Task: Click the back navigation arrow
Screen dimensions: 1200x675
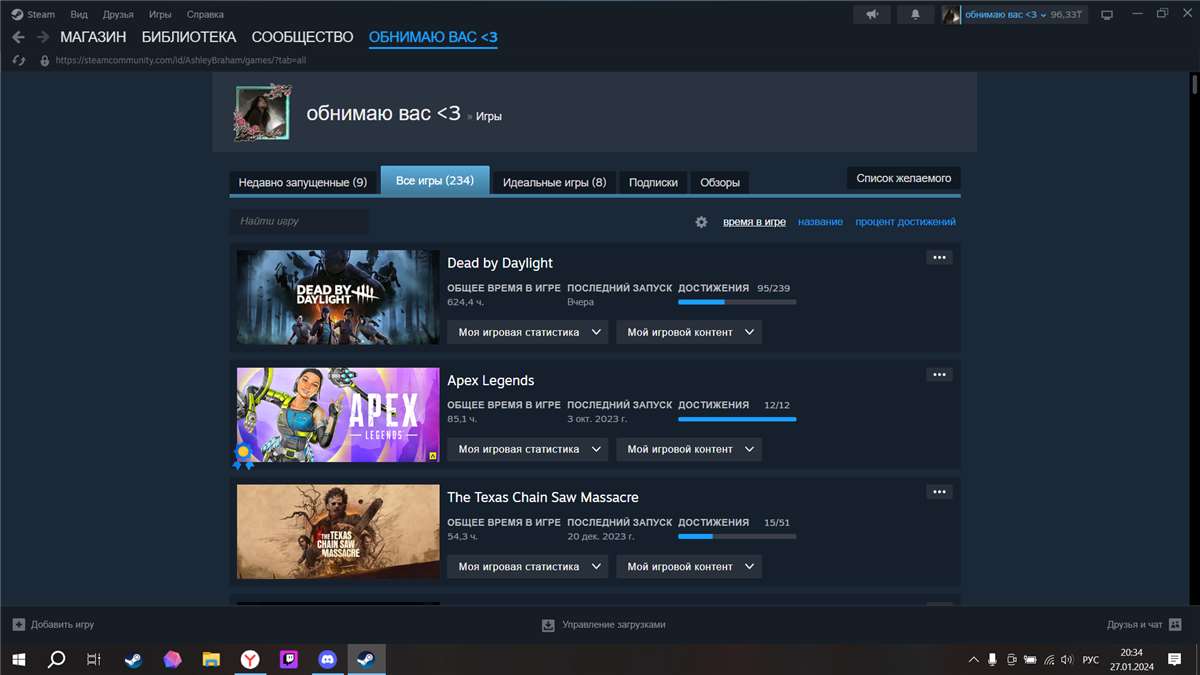Action: coord(16,37)
